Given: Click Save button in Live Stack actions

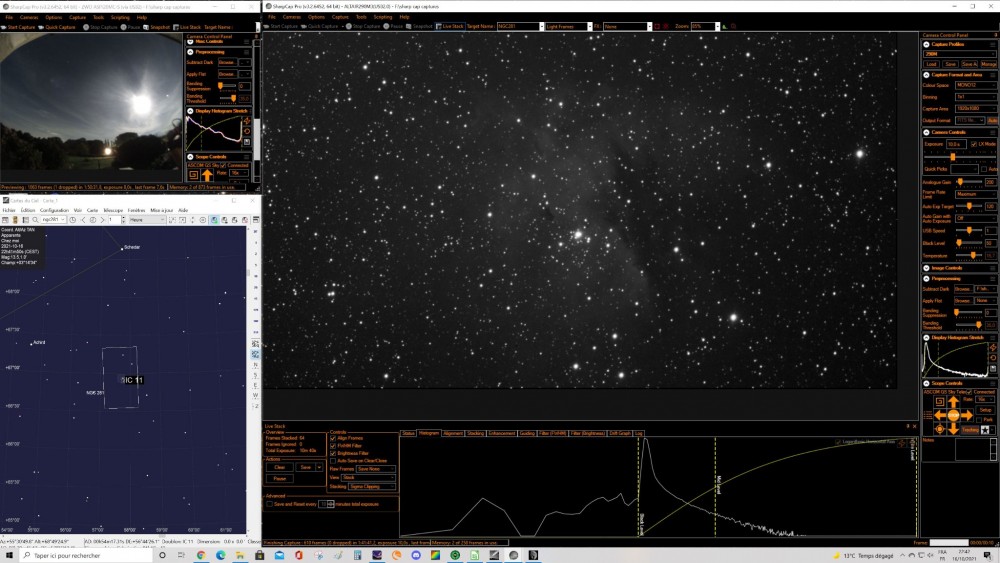Looking at the screenshot, I should pyautogui.click(x=305, y=467).
